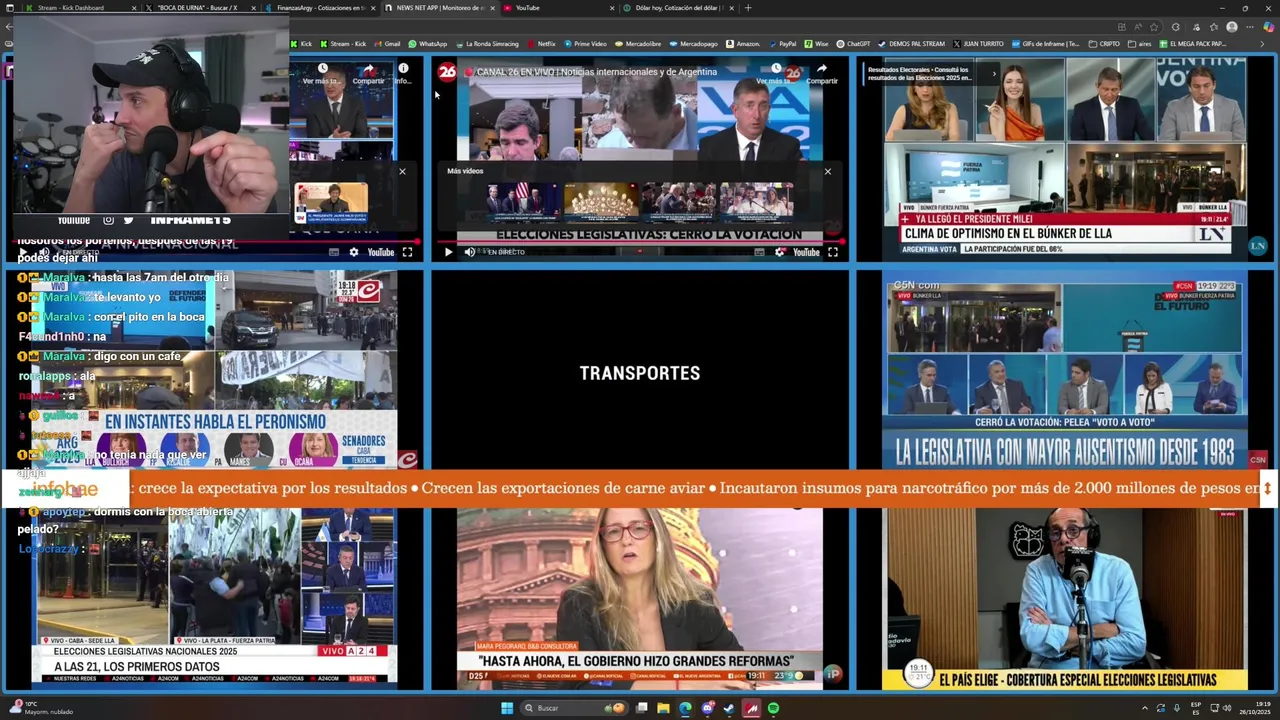Expand aires bookmarks folder

(x=1139, y=44)
